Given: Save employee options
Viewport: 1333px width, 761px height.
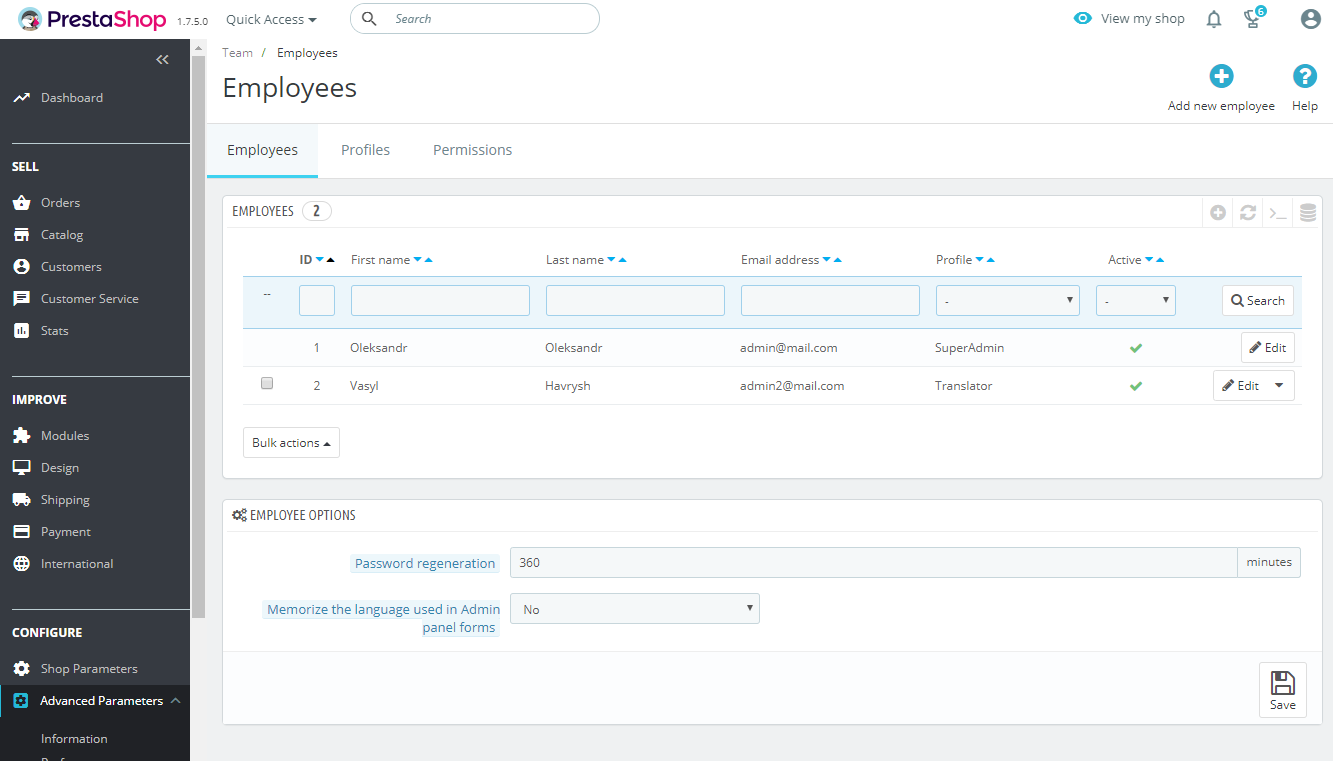Looking at the screenshot, I should pos(1283,690).
